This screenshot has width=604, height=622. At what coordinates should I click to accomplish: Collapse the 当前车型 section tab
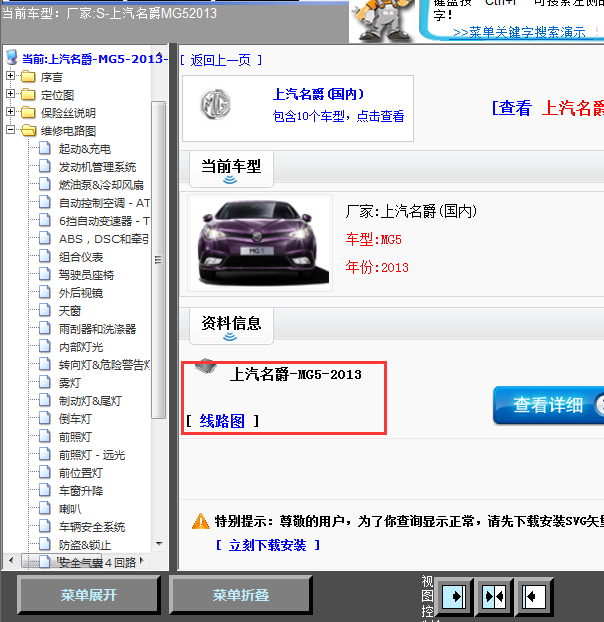(x=231, y=169)
